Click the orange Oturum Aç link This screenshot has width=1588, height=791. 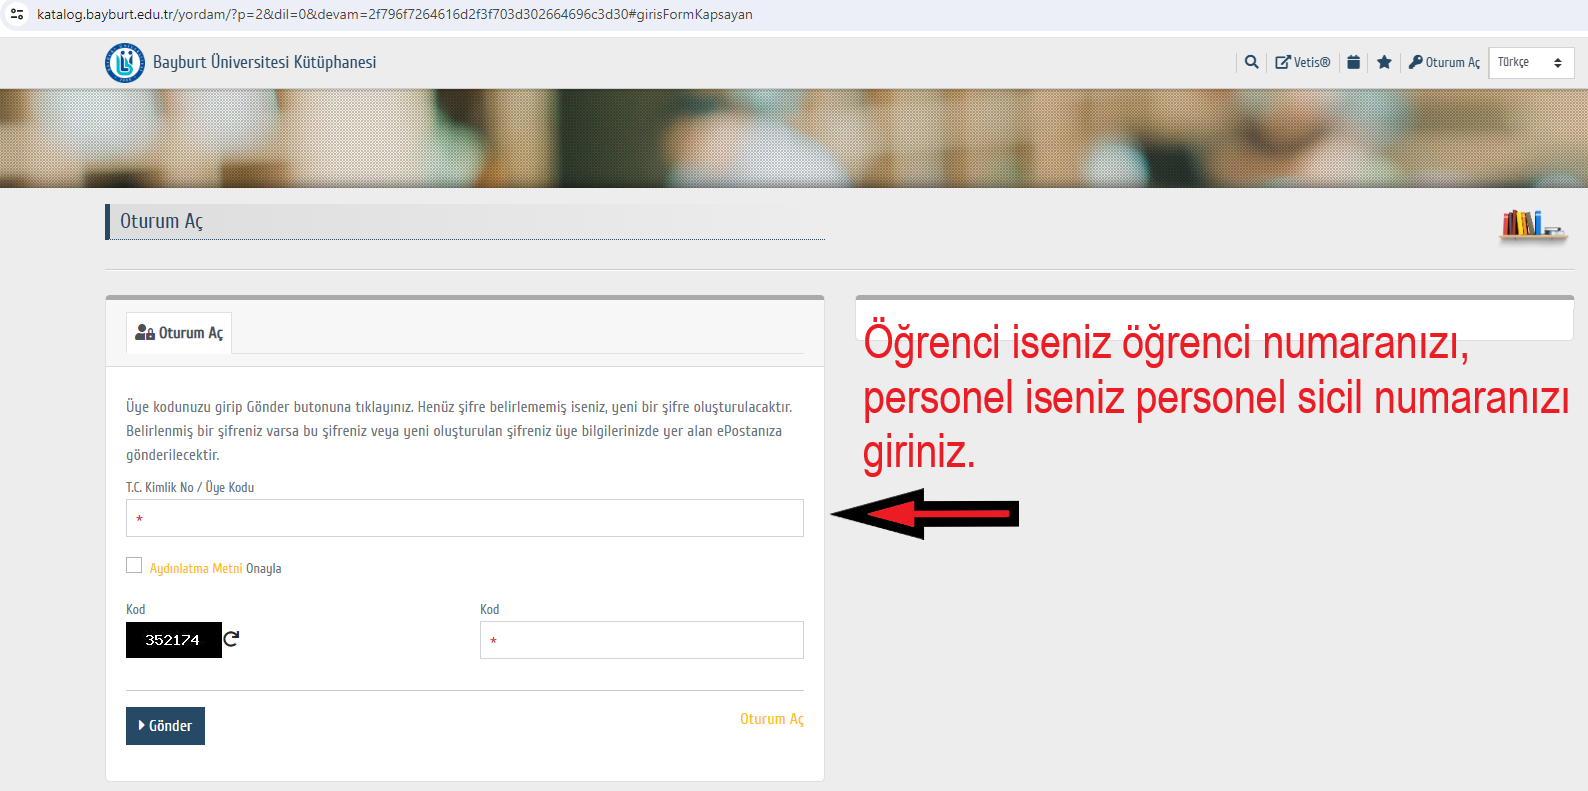tap(771, 719)
